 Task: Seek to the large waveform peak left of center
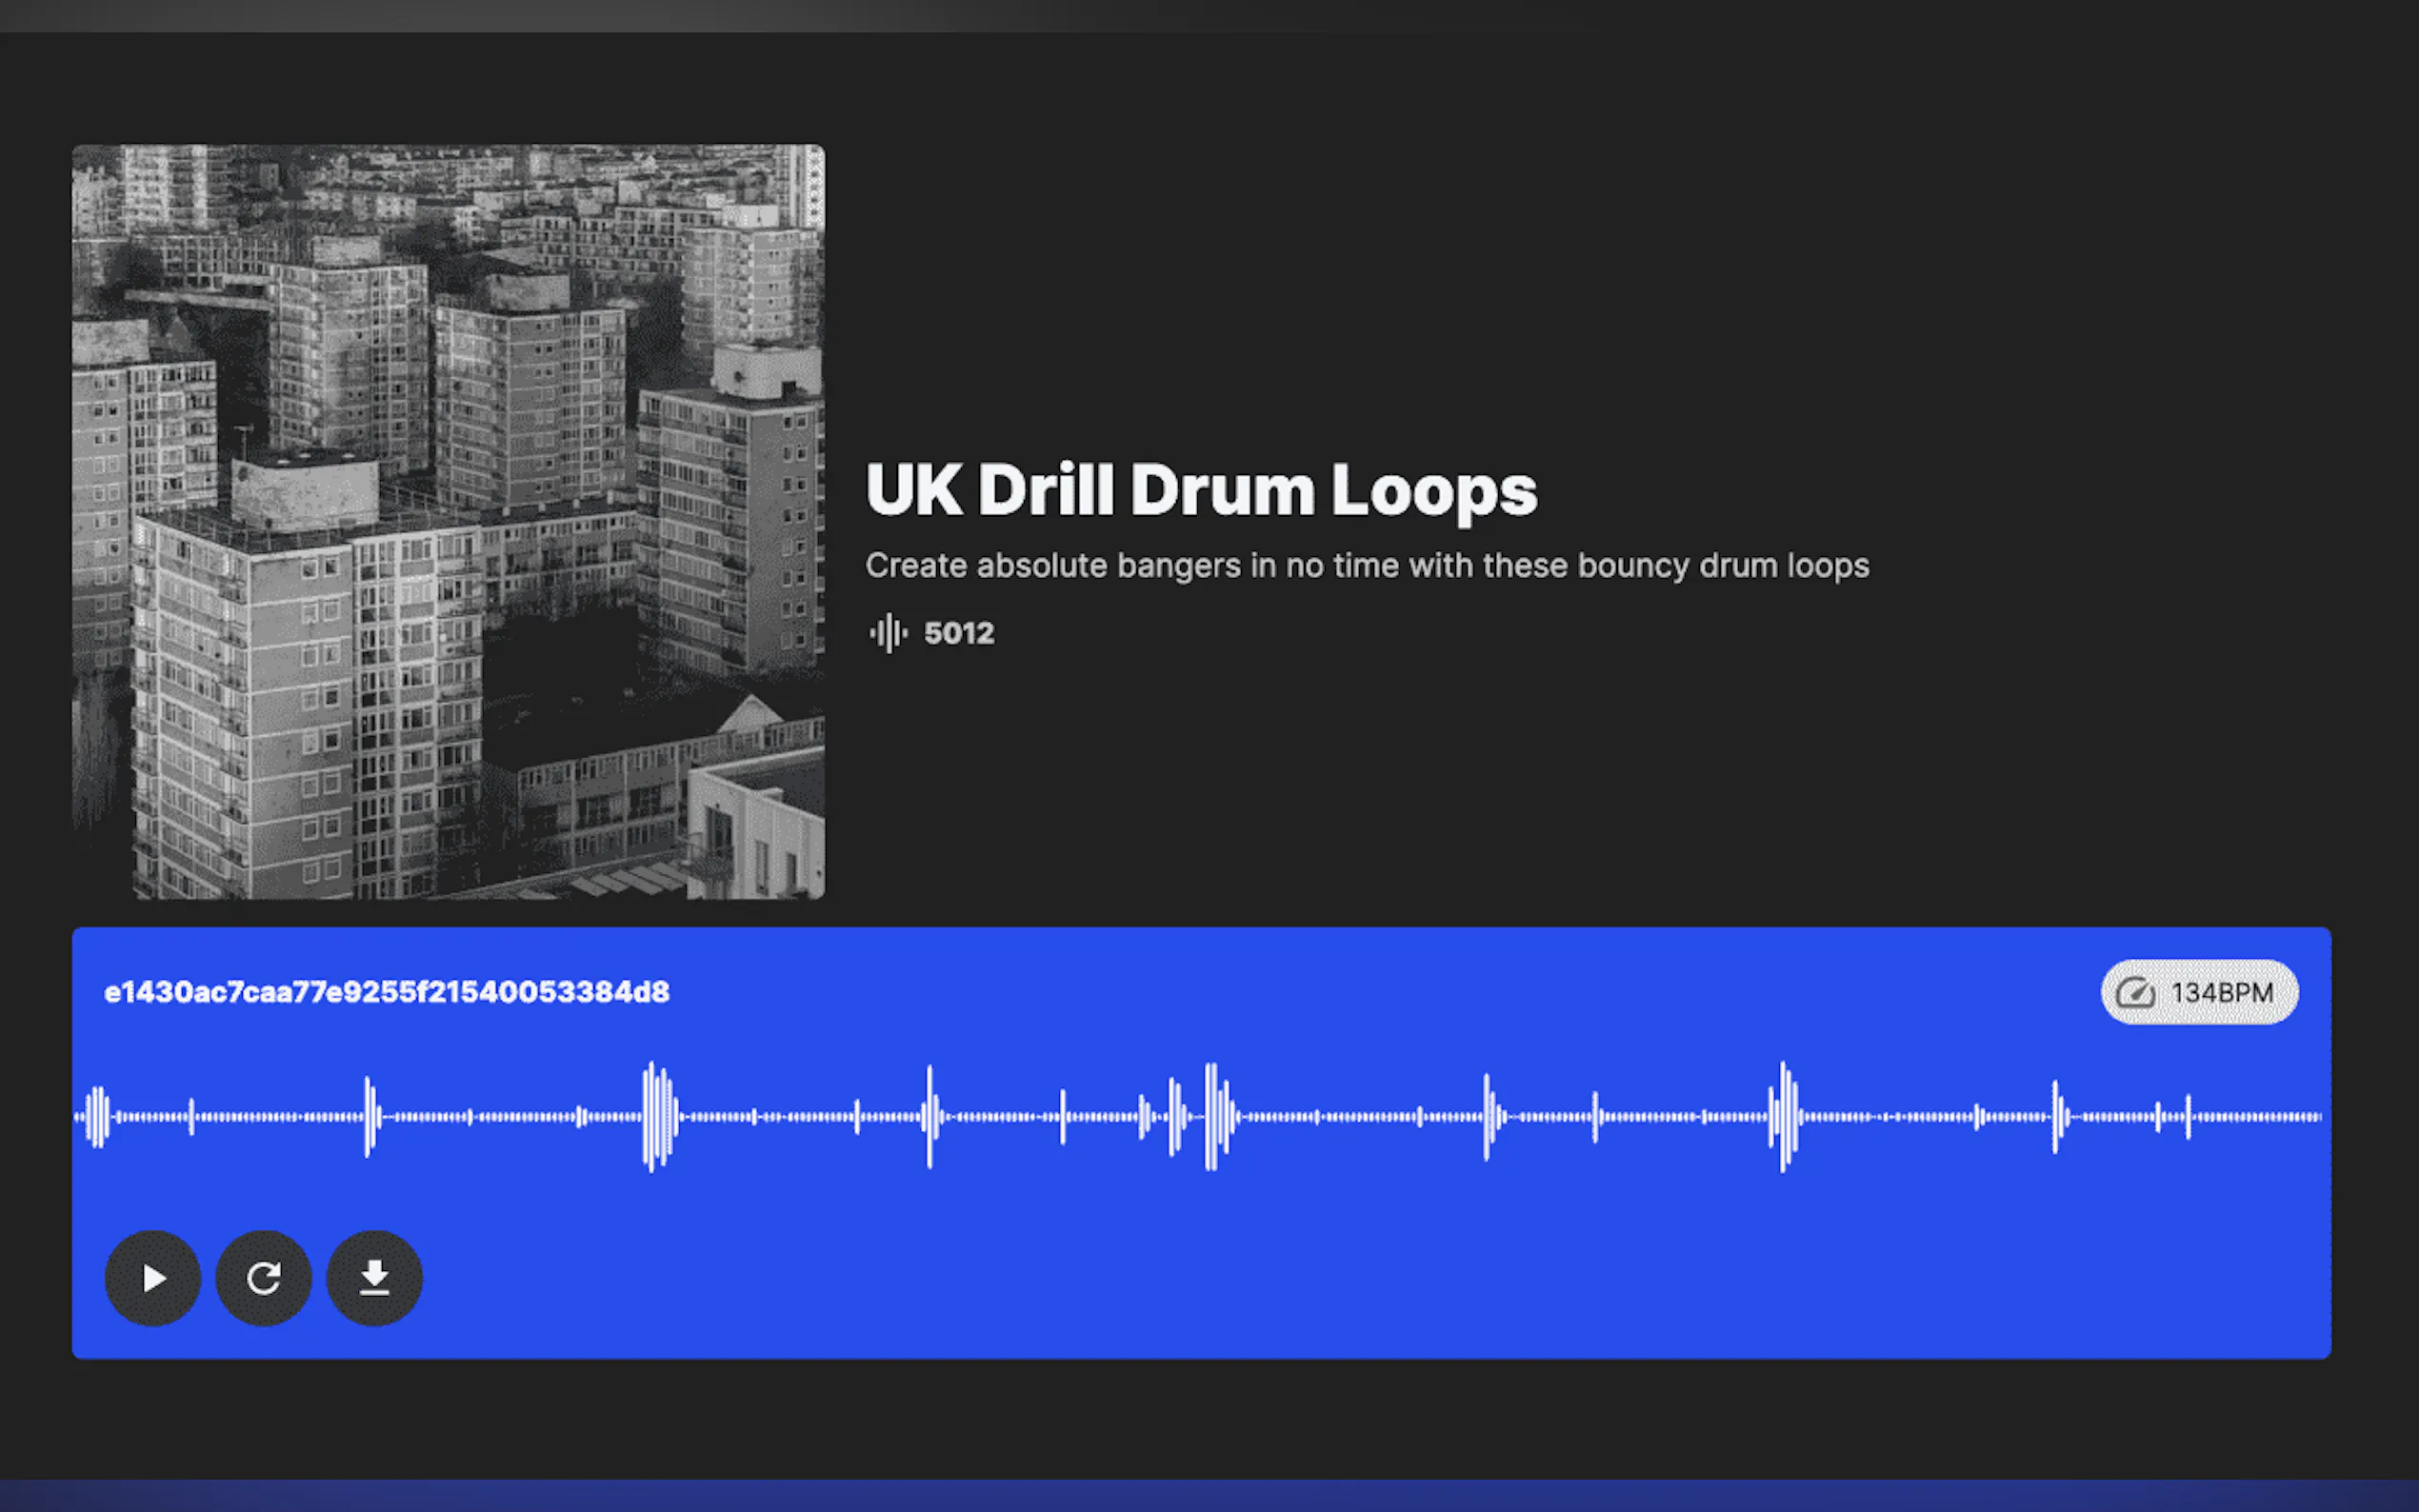click(656, 1117)
